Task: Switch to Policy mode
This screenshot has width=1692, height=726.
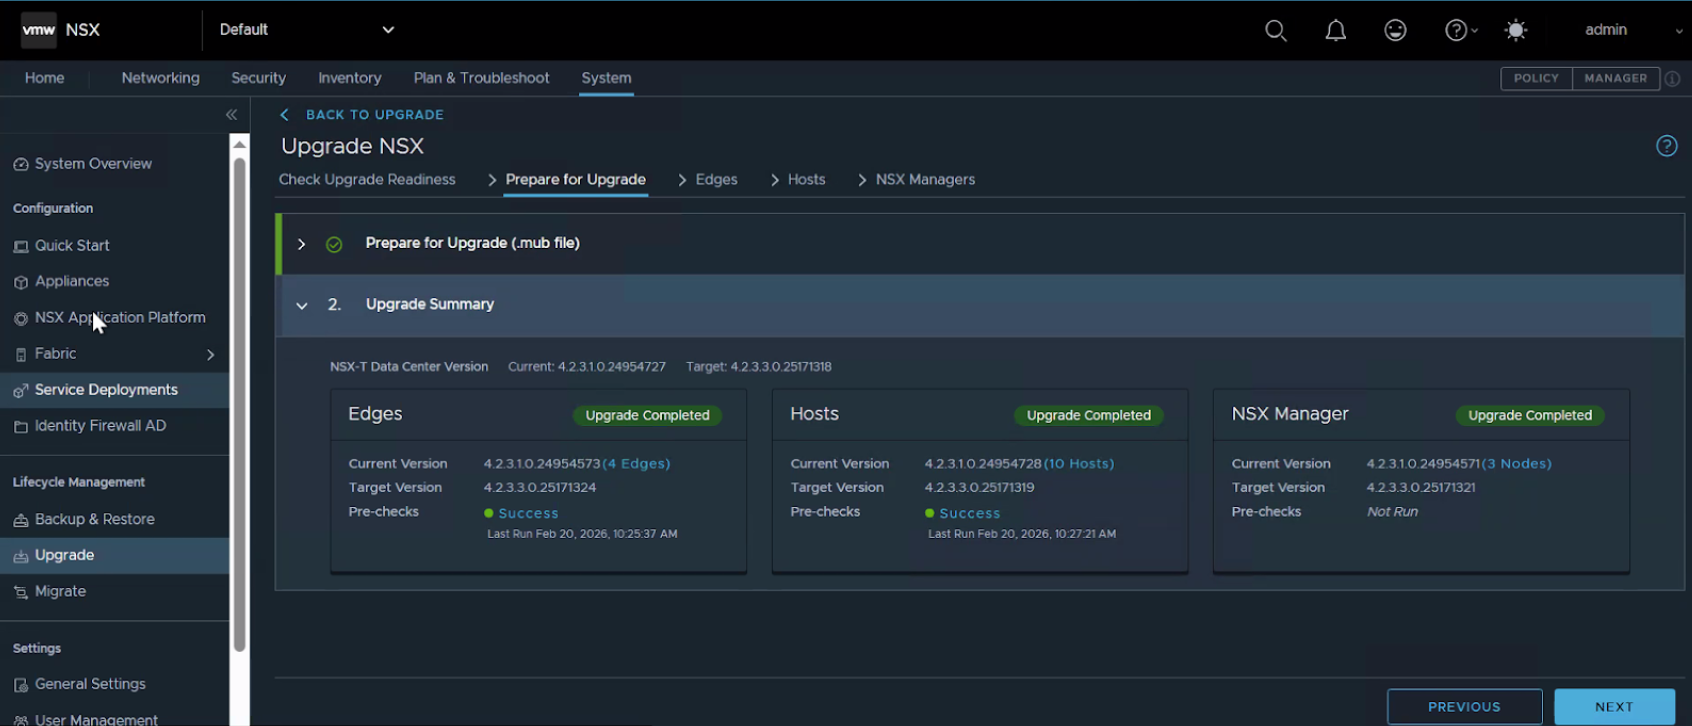Action: (x=1536, y=78)
